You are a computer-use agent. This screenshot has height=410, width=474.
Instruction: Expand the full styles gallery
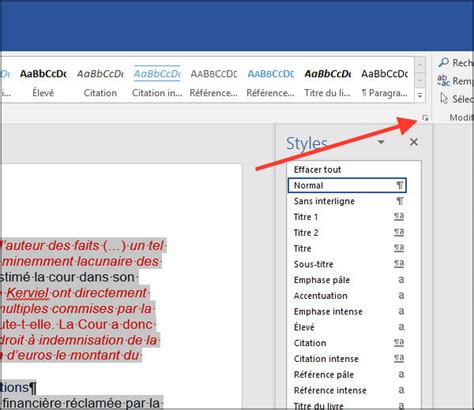[420, 96]
